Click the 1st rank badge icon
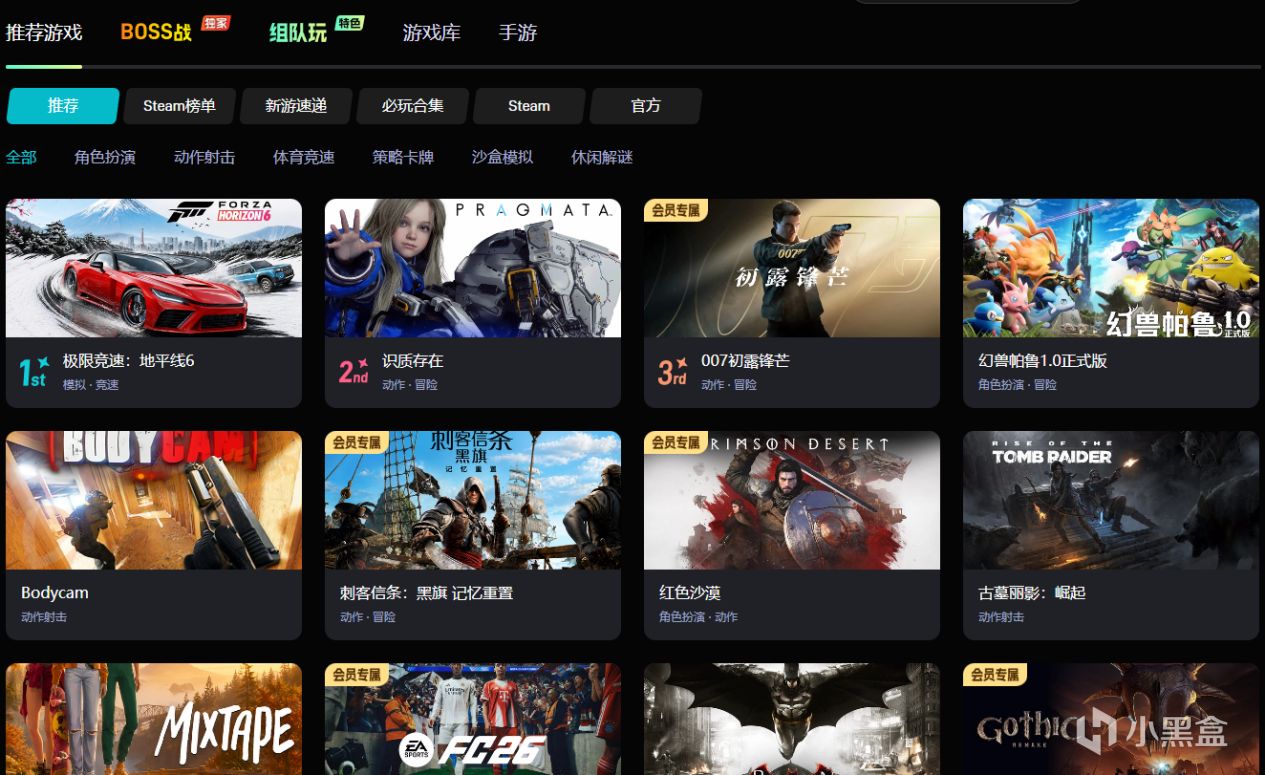The height and width of the screenshot is (775, 1265). click(x=34, y=372)
